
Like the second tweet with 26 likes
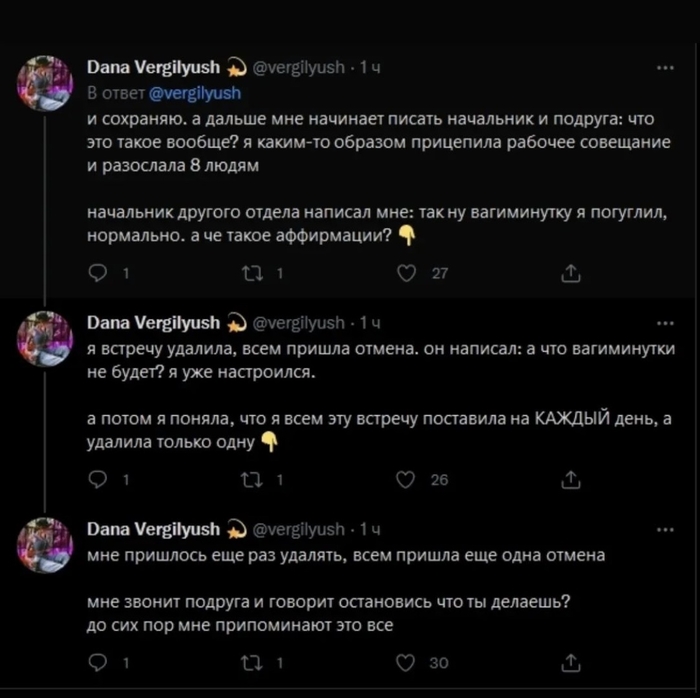point(406,480)
